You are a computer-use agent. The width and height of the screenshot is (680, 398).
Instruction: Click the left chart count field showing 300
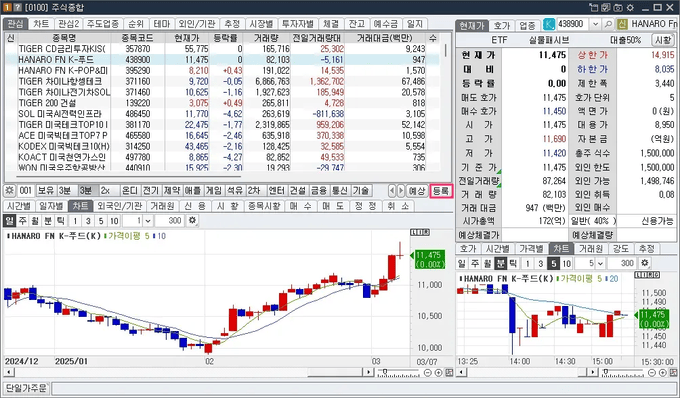click(169, 221)
